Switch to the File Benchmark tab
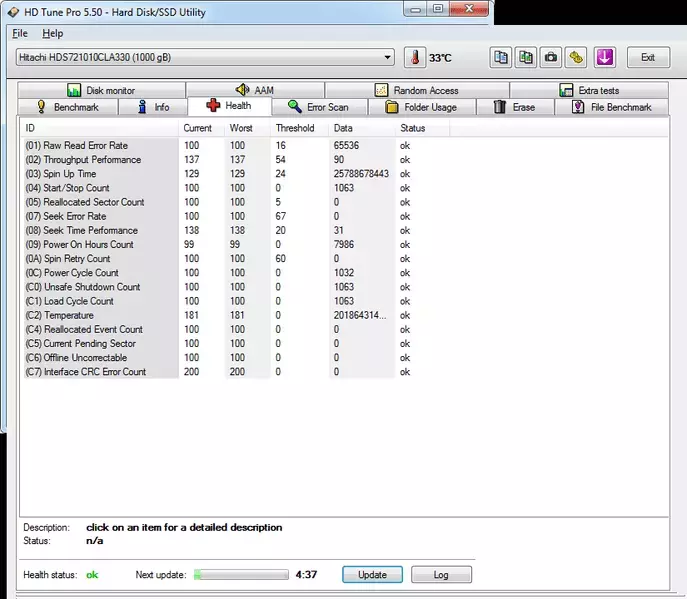687x599 pixels. [612, 107]
